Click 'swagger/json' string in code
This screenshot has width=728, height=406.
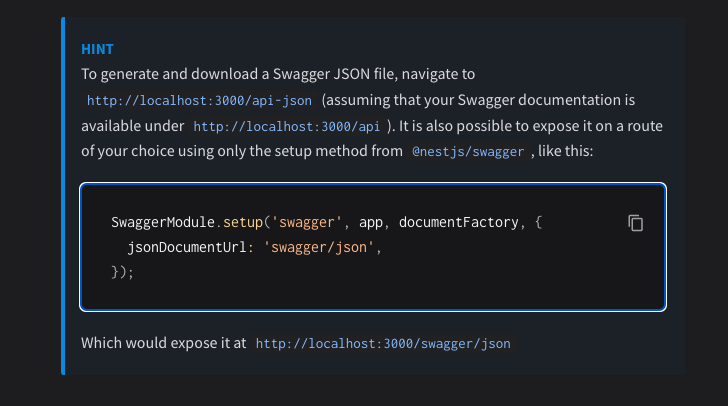click(318, 247)
